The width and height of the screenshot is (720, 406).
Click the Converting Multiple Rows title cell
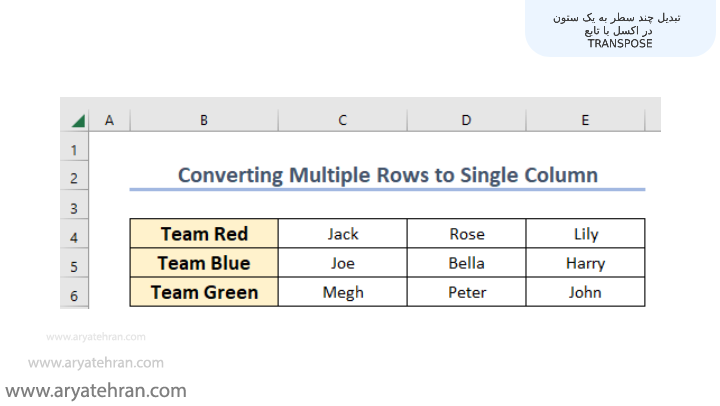[x=387, y=175]
